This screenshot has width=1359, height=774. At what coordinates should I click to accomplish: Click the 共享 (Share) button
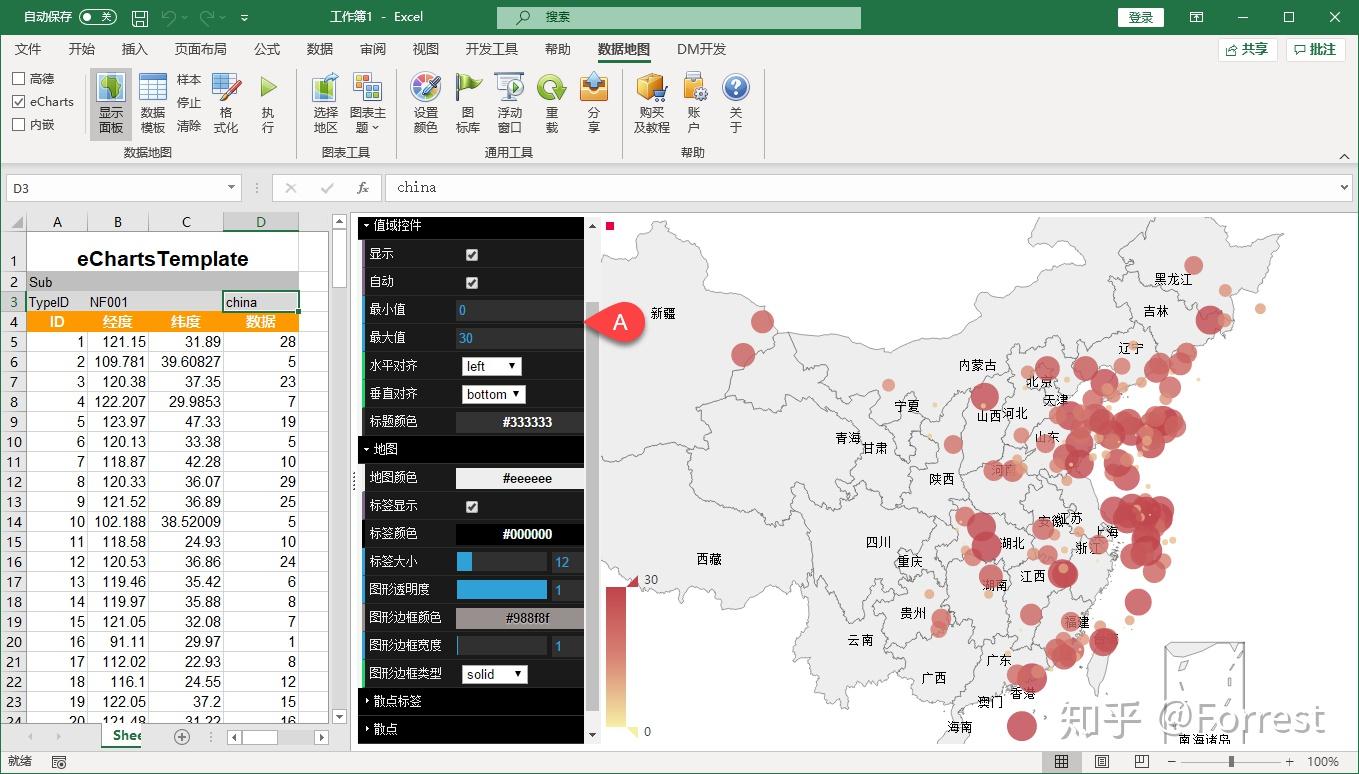pos(1247,48)
